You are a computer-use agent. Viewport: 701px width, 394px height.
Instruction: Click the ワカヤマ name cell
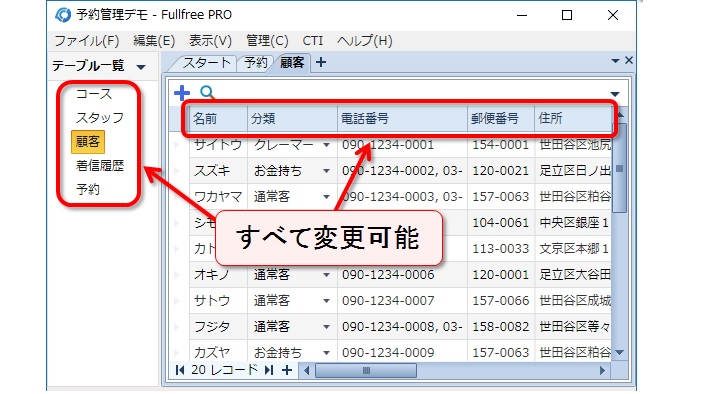218,197
